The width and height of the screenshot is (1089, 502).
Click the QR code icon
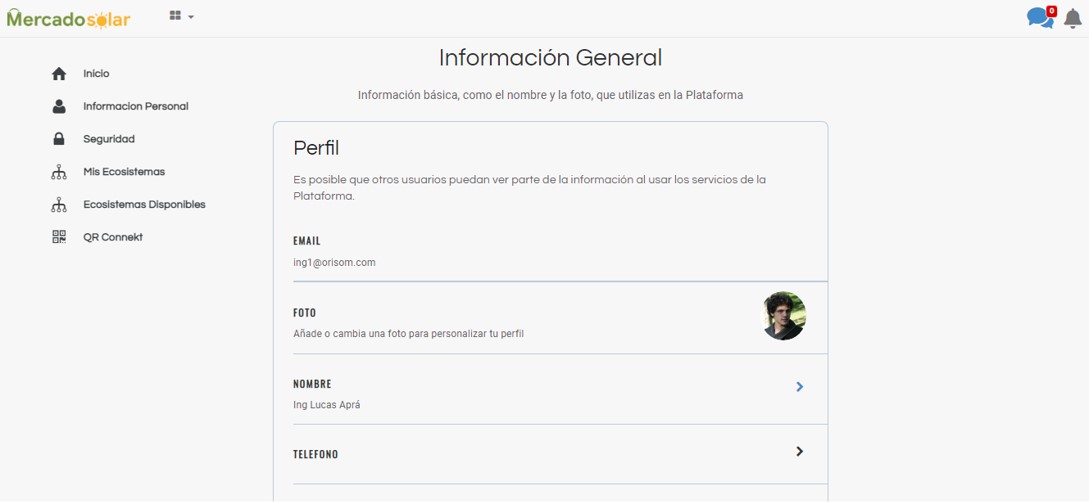[x=59, y=237]
